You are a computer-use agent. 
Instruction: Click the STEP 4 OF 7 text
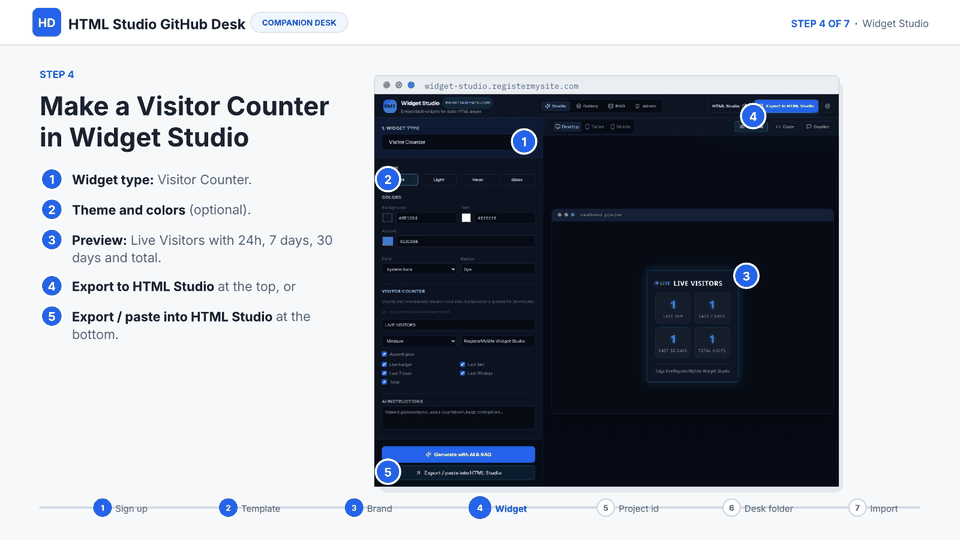tap(820, 23)
